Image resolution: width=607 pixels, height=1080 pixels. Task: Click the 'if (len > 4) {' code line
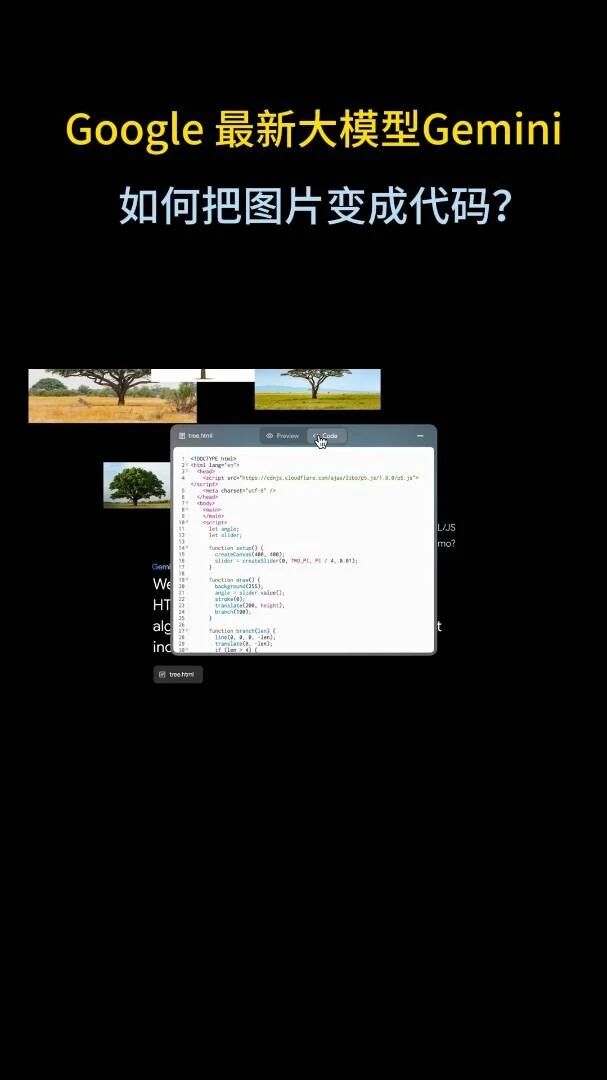pyautogui.click(x=236, y=650)
